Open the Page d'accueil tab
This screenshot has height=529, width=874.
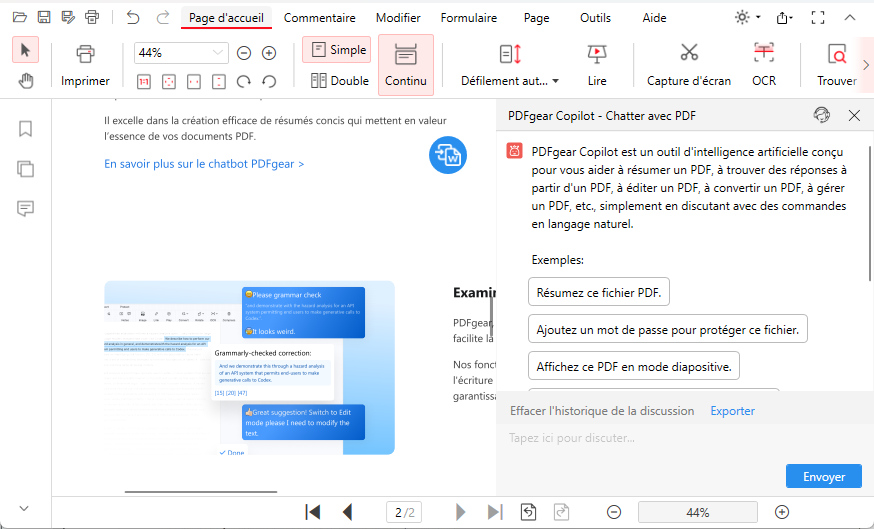pos(226,18)
